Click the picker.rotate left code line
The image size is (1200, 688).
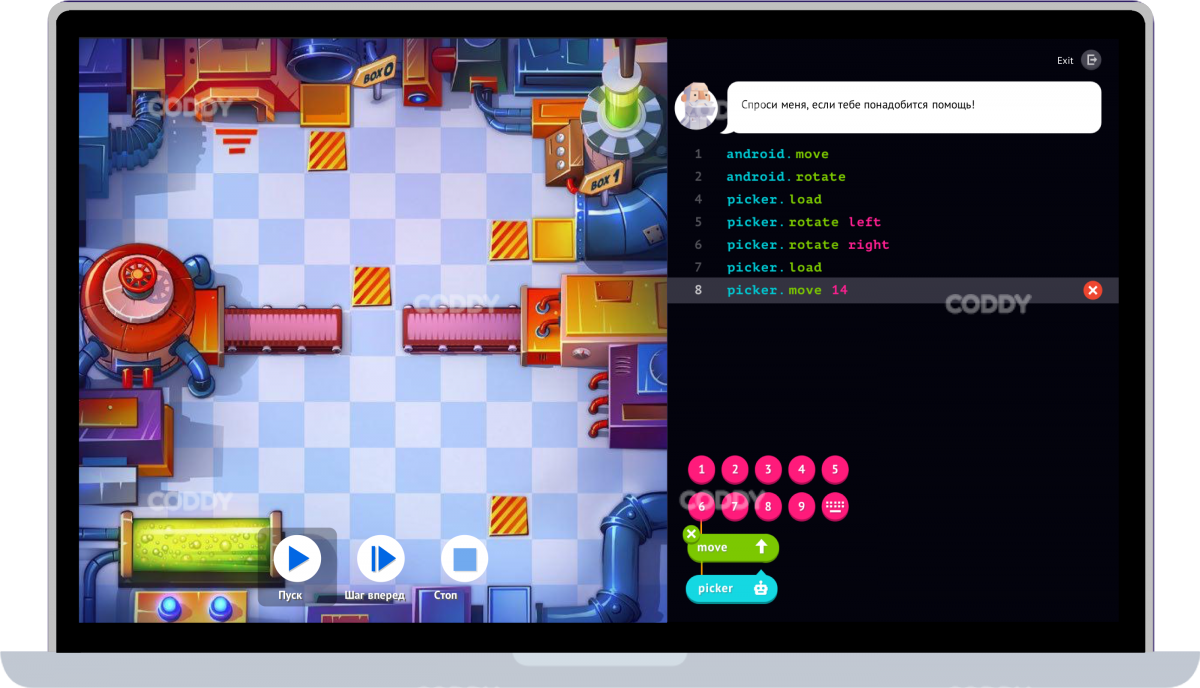pos(803,222)
